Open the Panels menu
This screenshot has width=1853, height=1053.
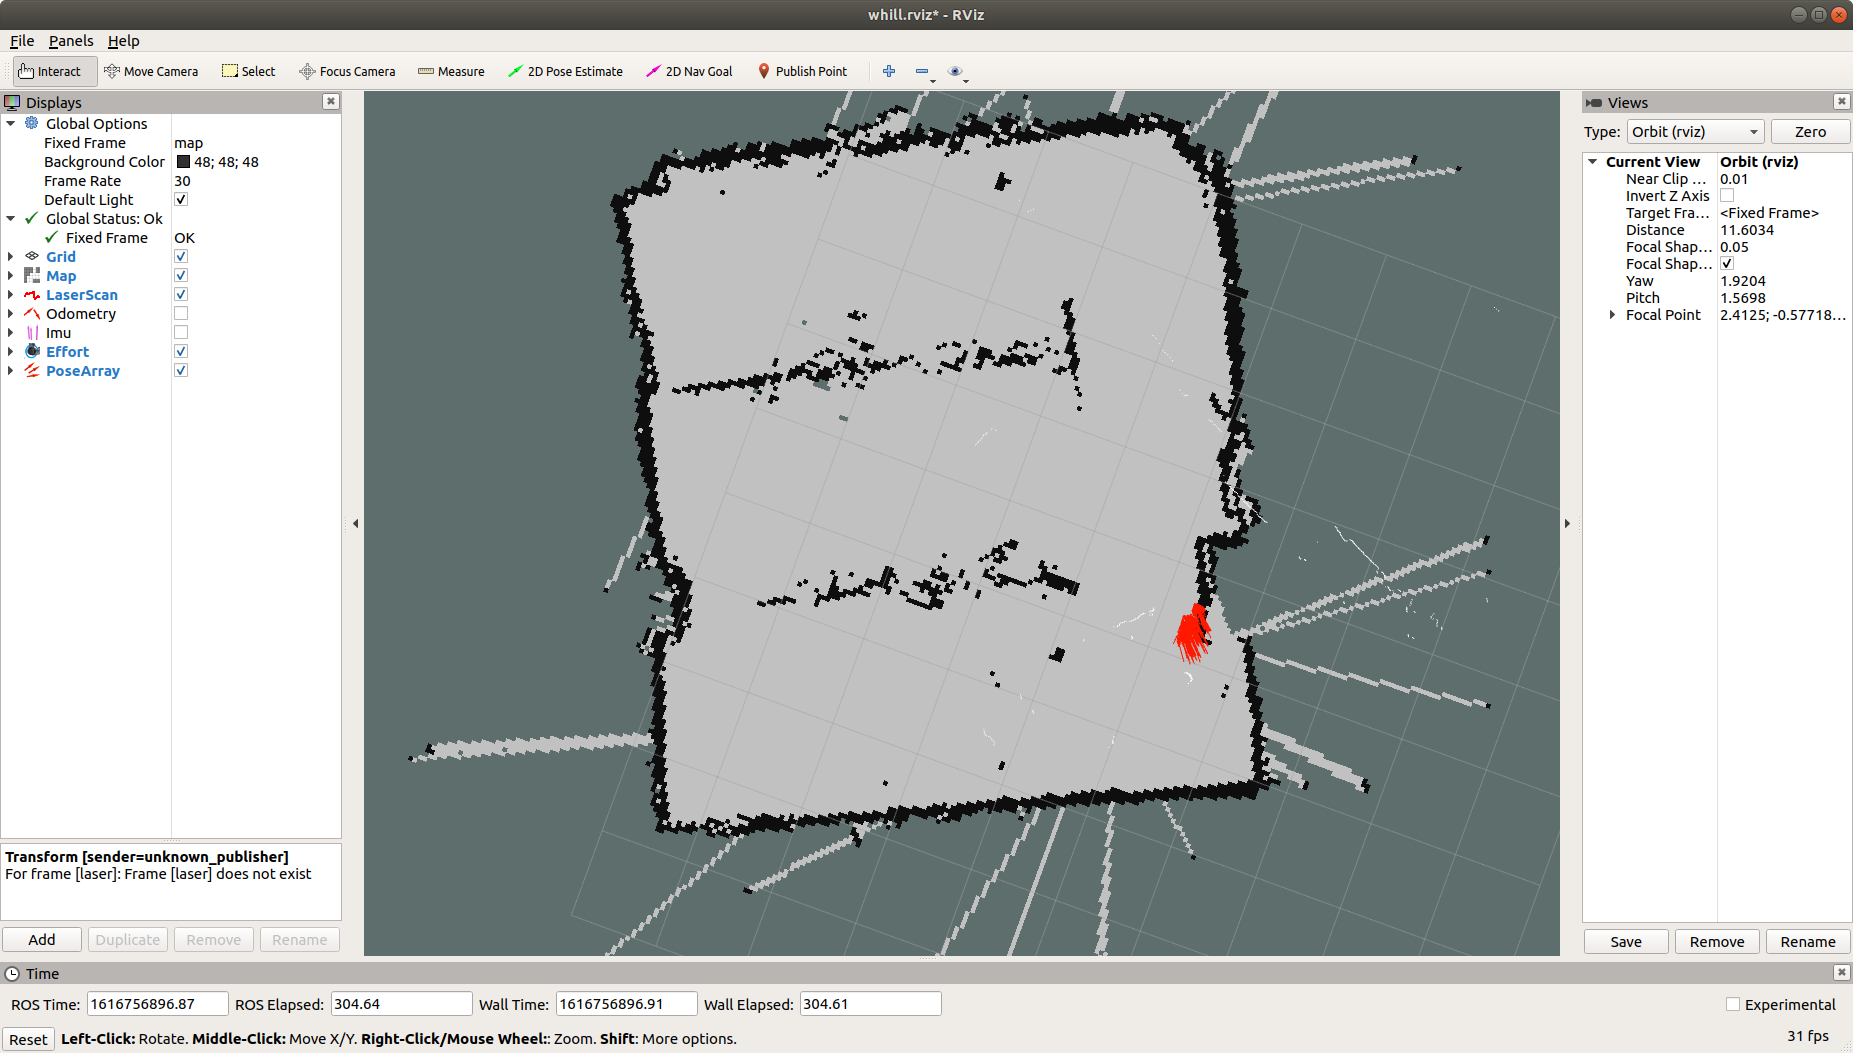[70, 41]
